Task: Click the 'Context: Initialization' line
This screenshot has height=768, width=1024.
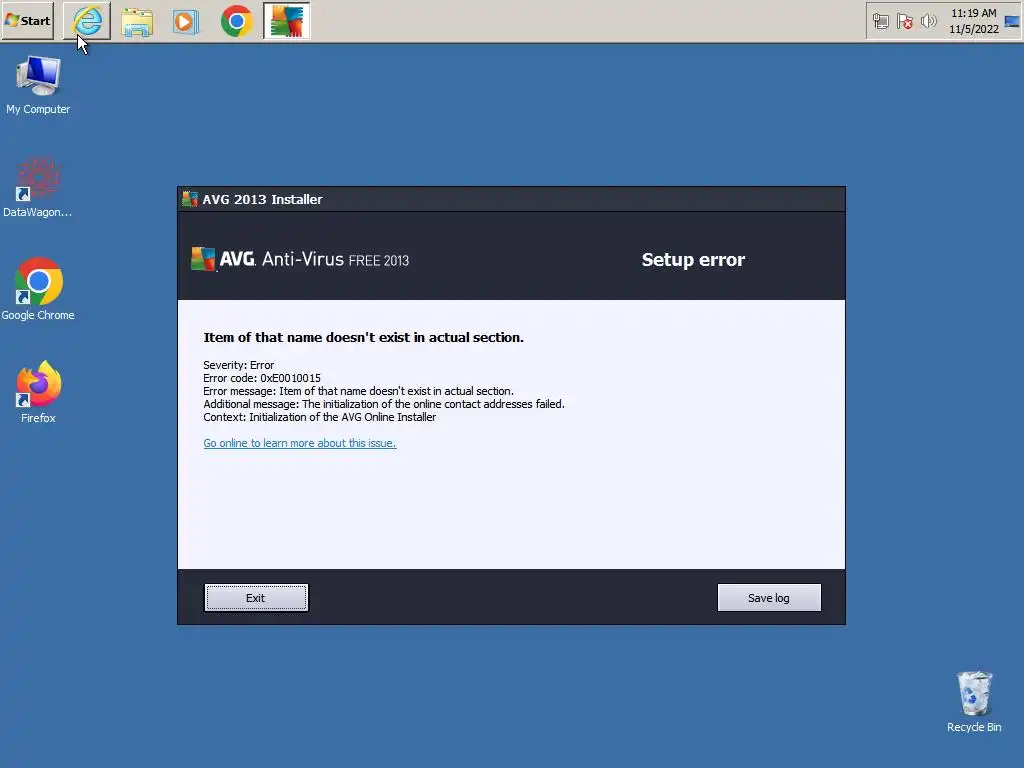Action: tap(319, 417)
